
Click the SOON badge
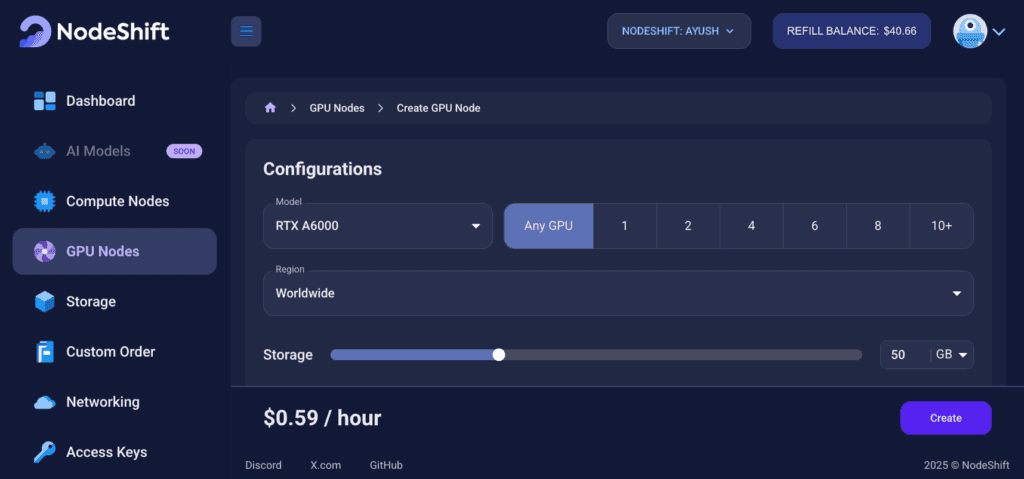184,152
